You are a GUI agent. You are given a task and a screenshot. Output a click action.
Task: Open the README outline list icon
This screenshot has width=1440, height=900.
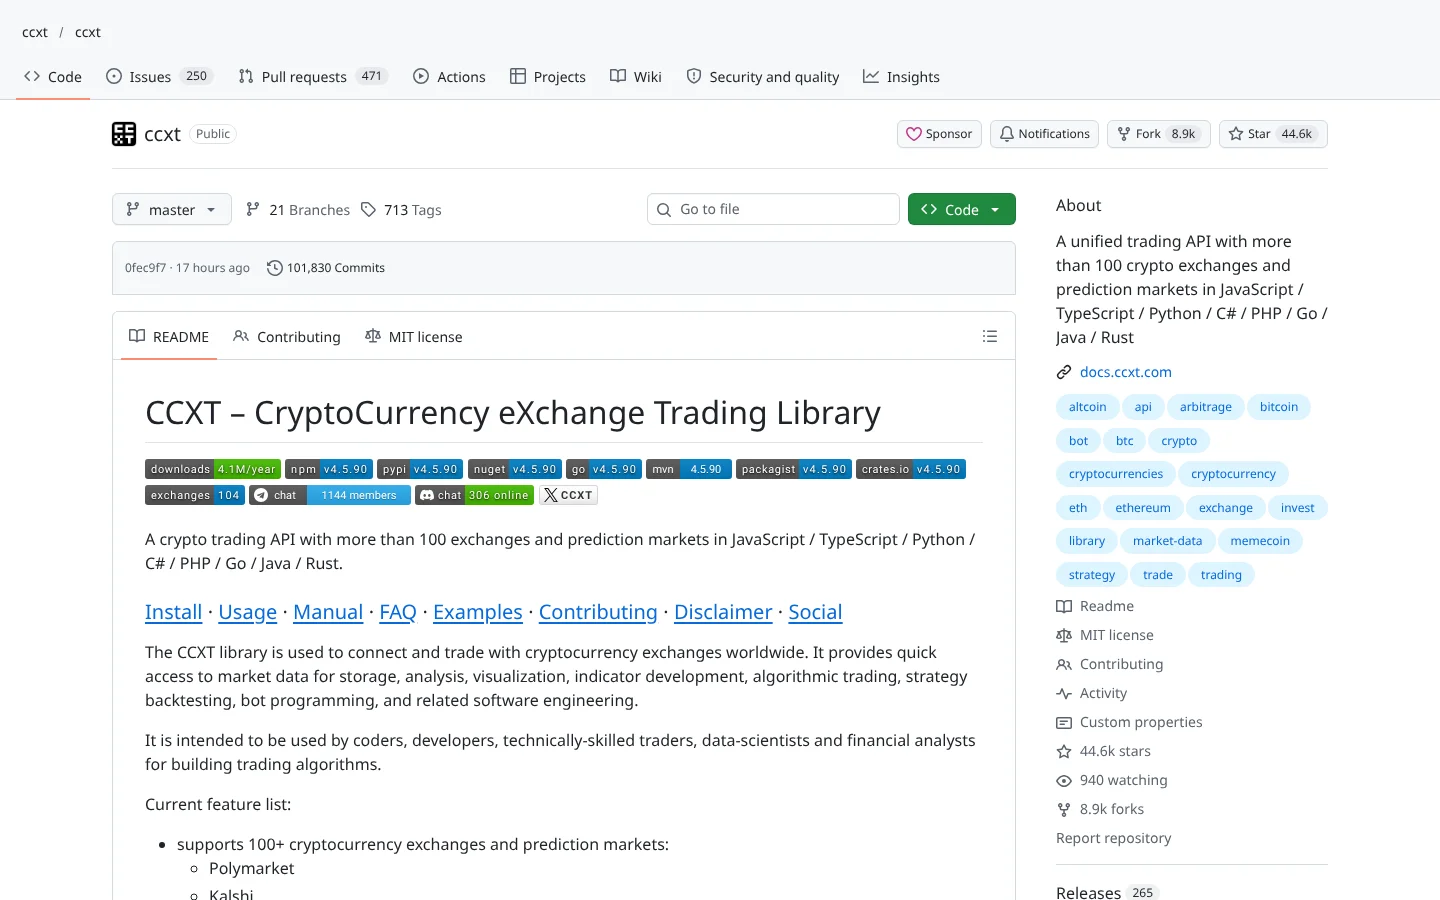click(x=990, y=337)
